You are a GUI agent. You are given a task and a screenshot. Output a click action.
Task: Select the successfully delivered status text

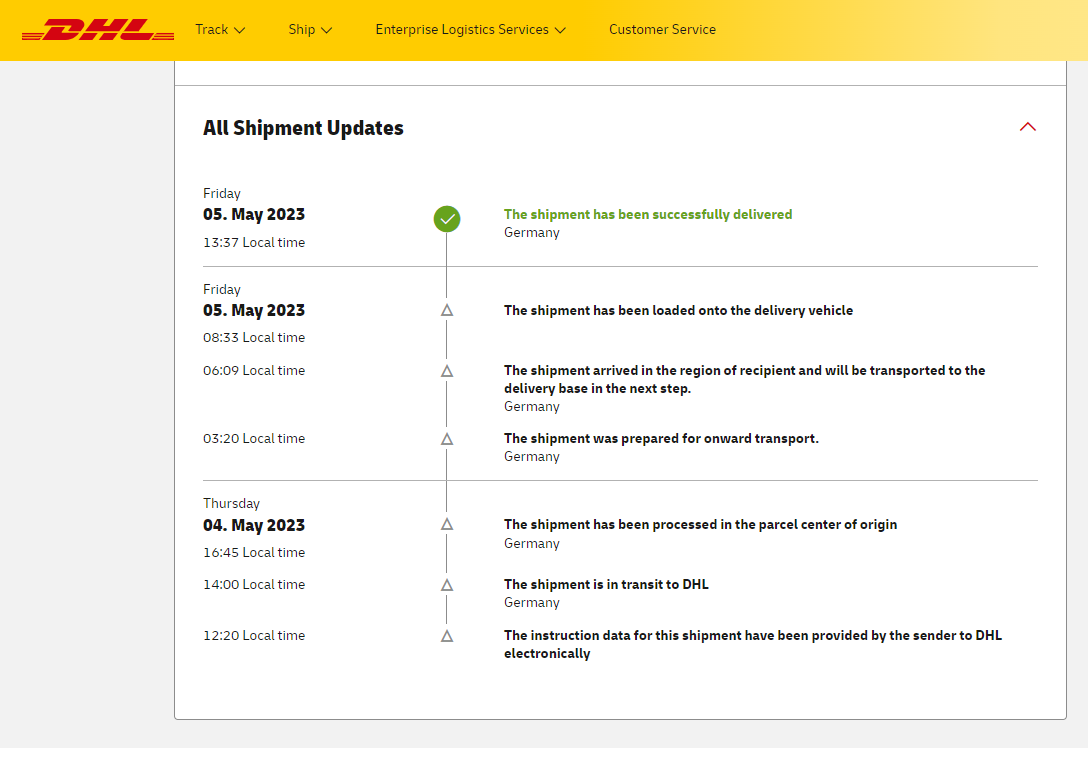(x=647, y=214)
